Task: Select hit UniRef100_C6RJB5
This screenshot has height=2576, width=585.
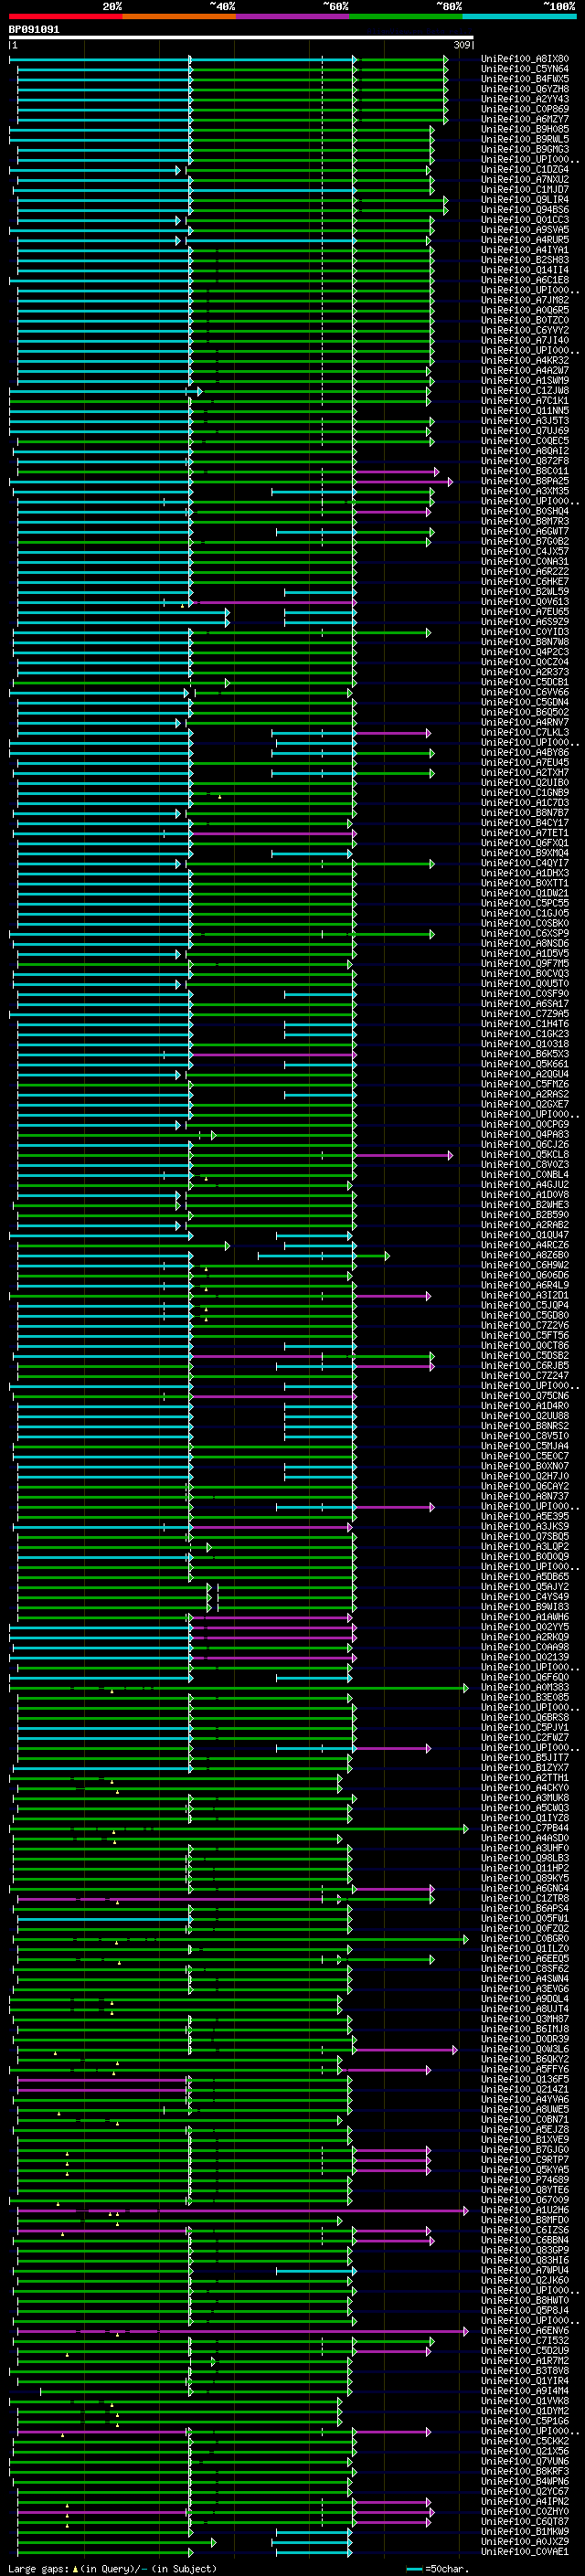Action: pos(525,1366)
